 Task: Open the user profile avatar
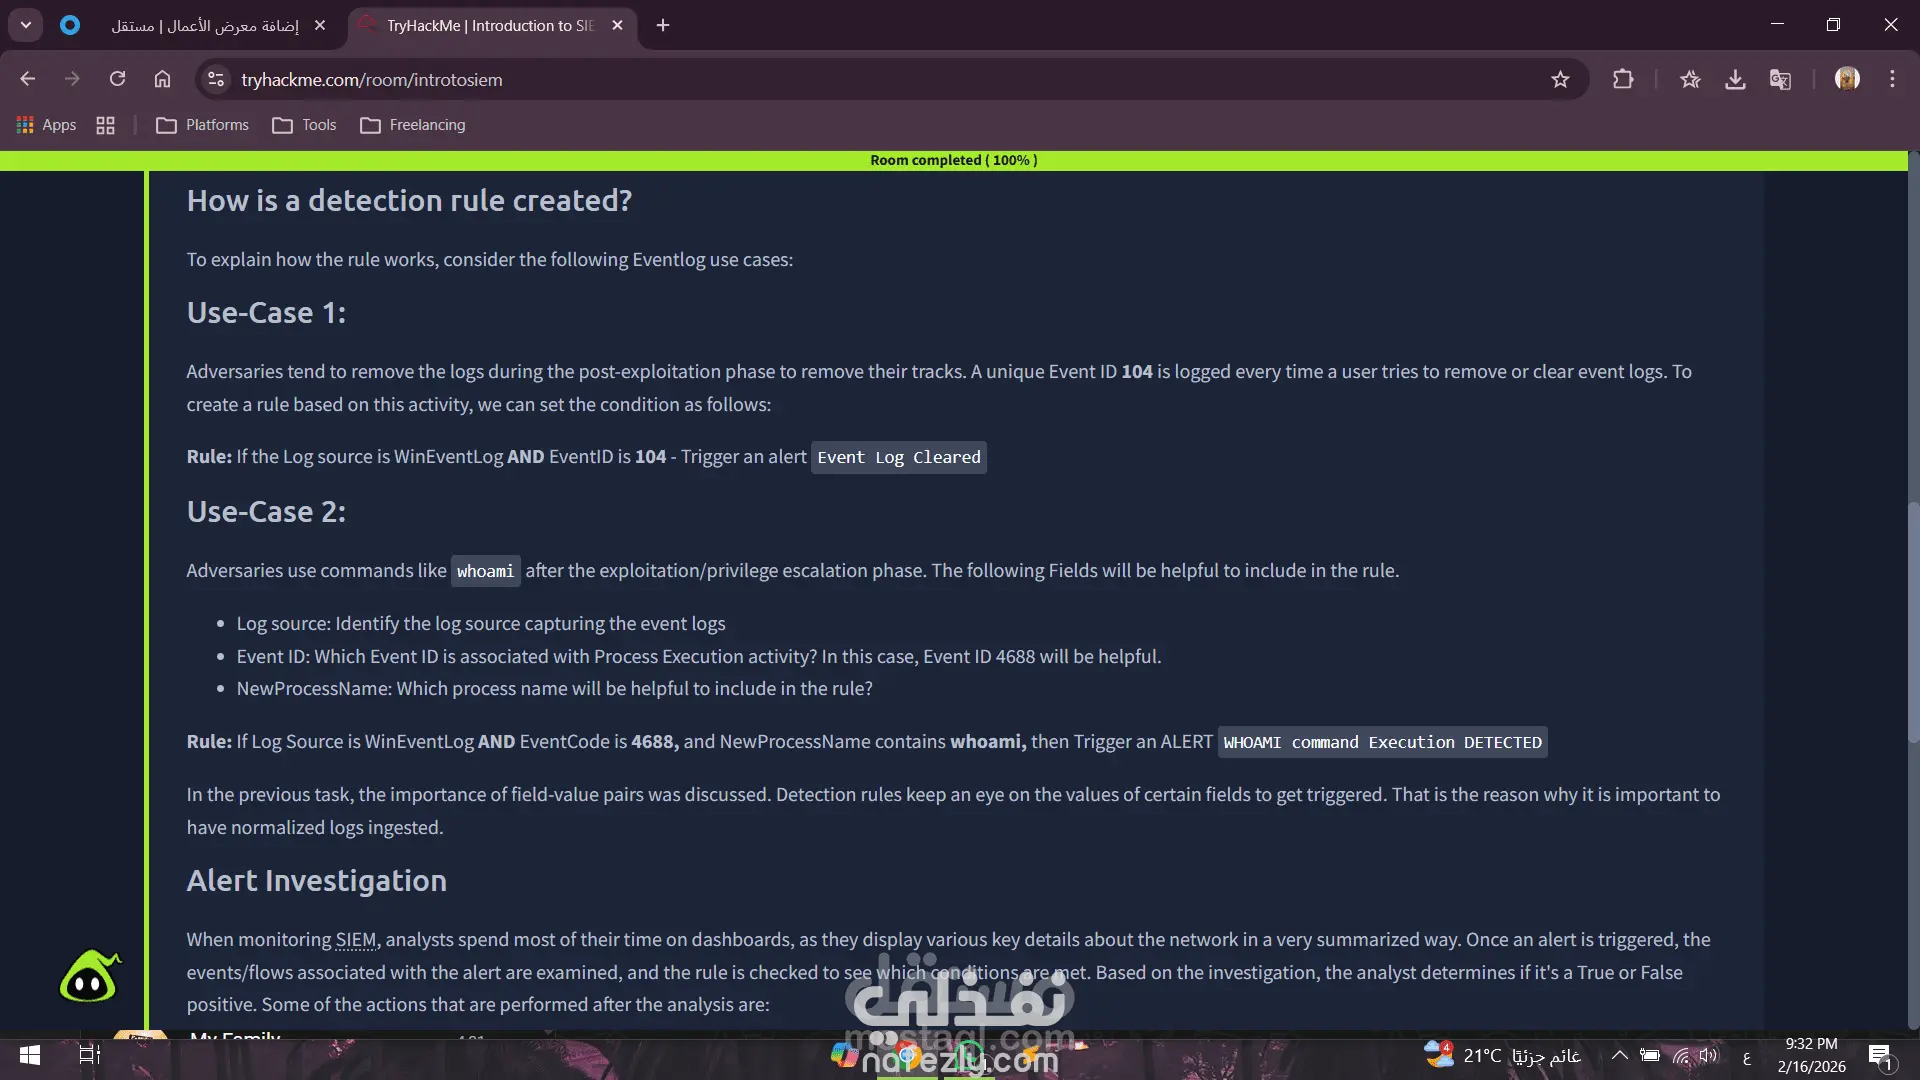pos(1847,79)
